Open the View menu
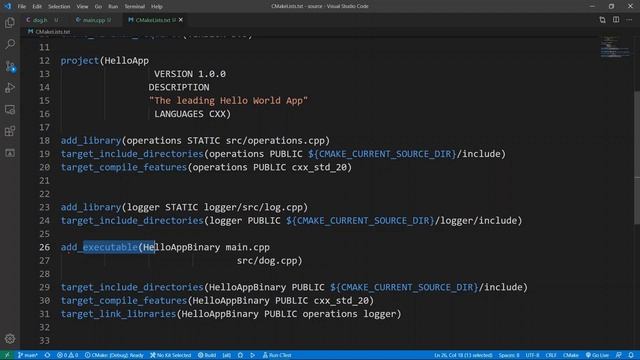The width and height of the screenshot is (640, 360). pos(82,7)
